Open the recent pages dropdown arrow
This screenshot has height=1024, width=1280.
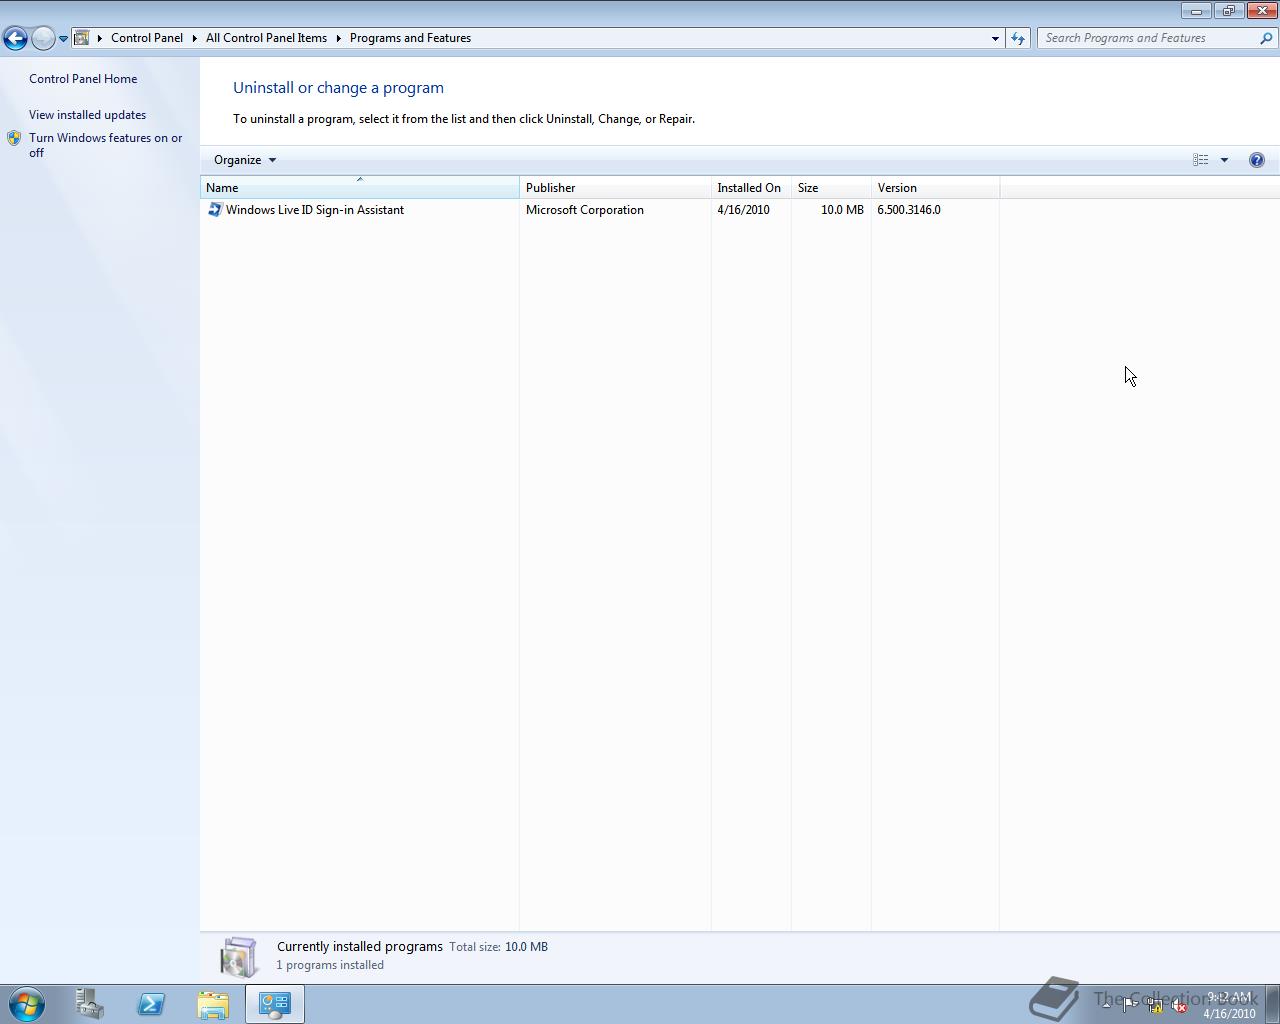pyautogui.click(x=63, y=39)
